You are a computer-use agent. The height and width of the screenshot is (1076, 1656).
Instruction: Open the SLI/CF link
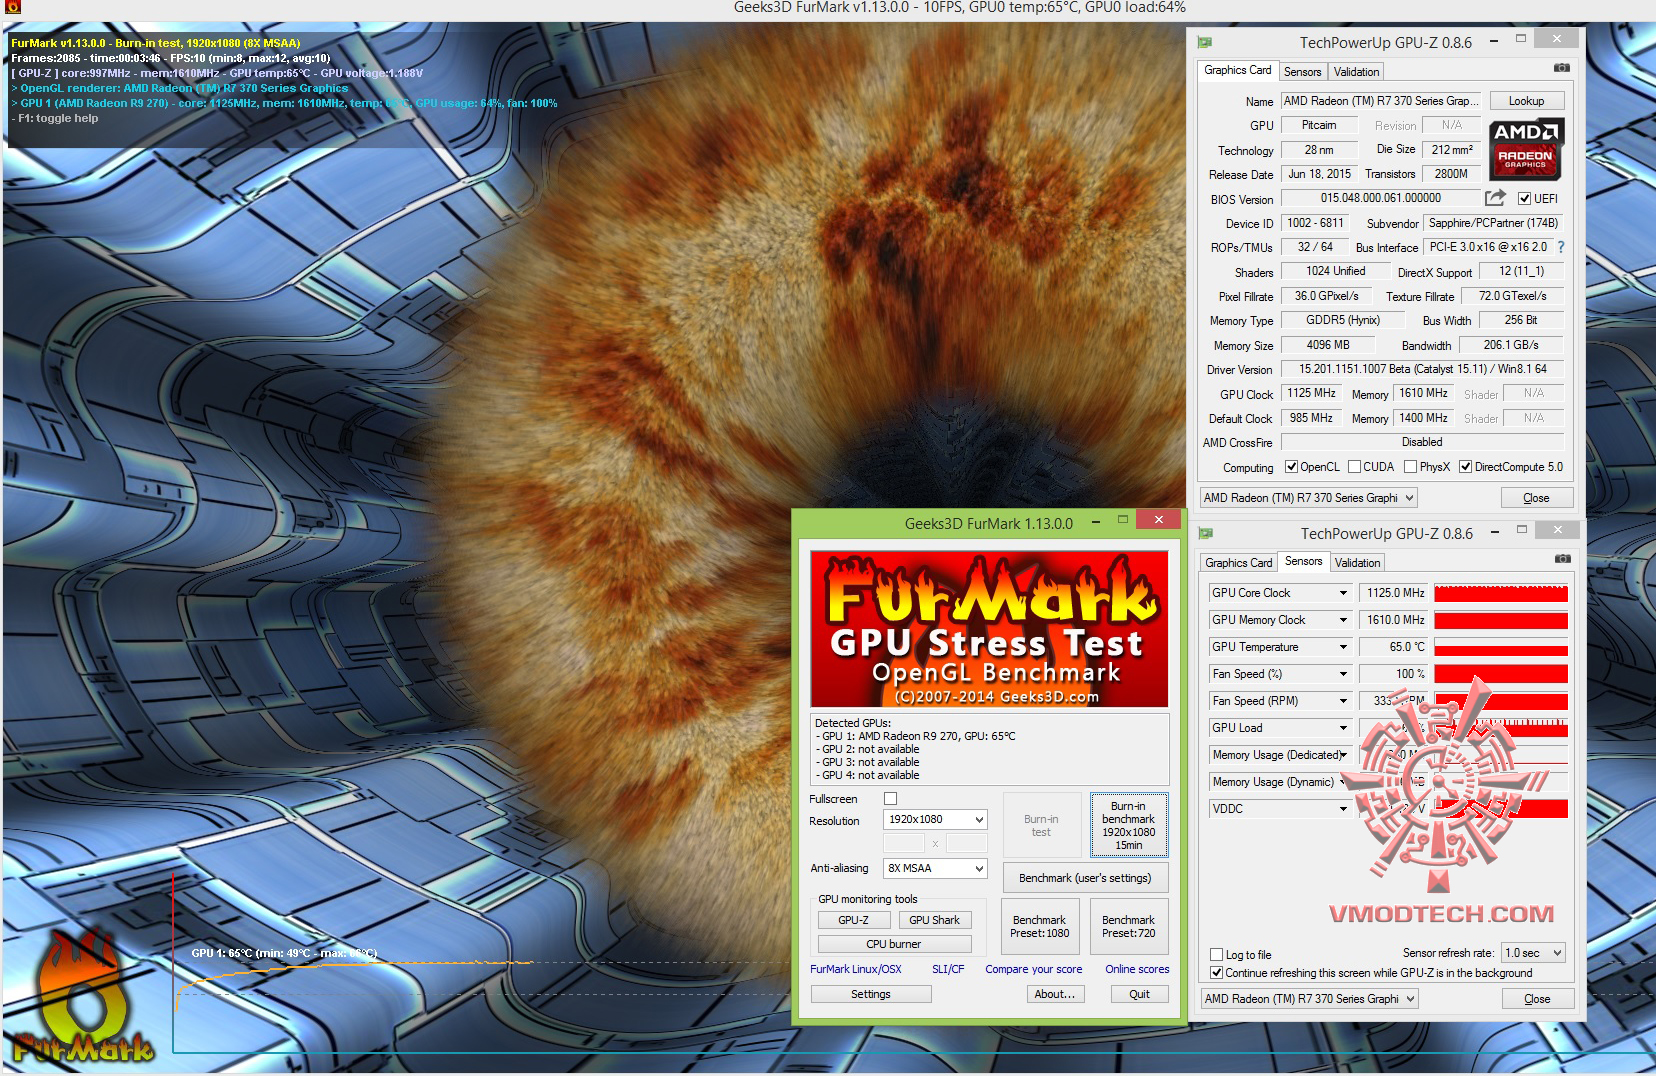pos(948,969)
